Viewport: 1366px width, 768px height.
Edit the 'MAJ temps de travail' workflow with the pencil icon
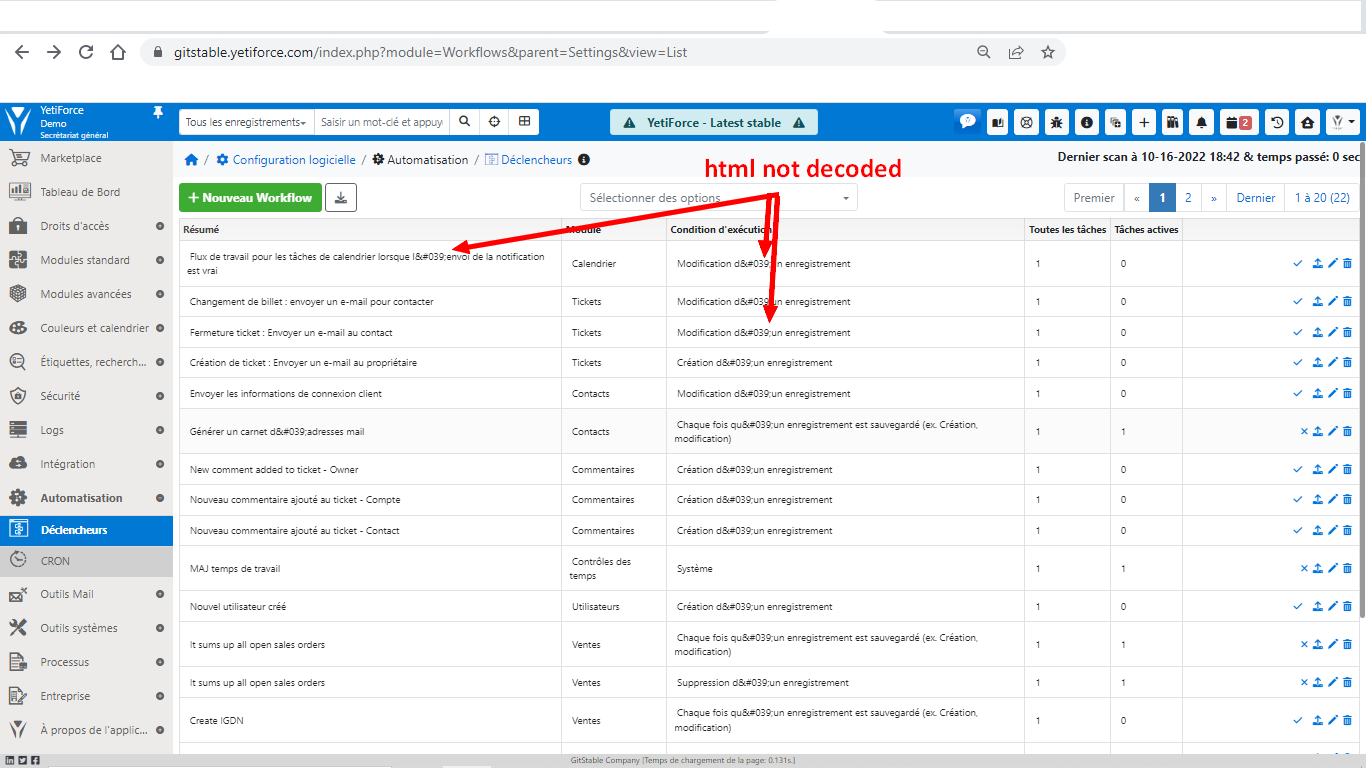pyautogui.click(x=1331, y=567)
